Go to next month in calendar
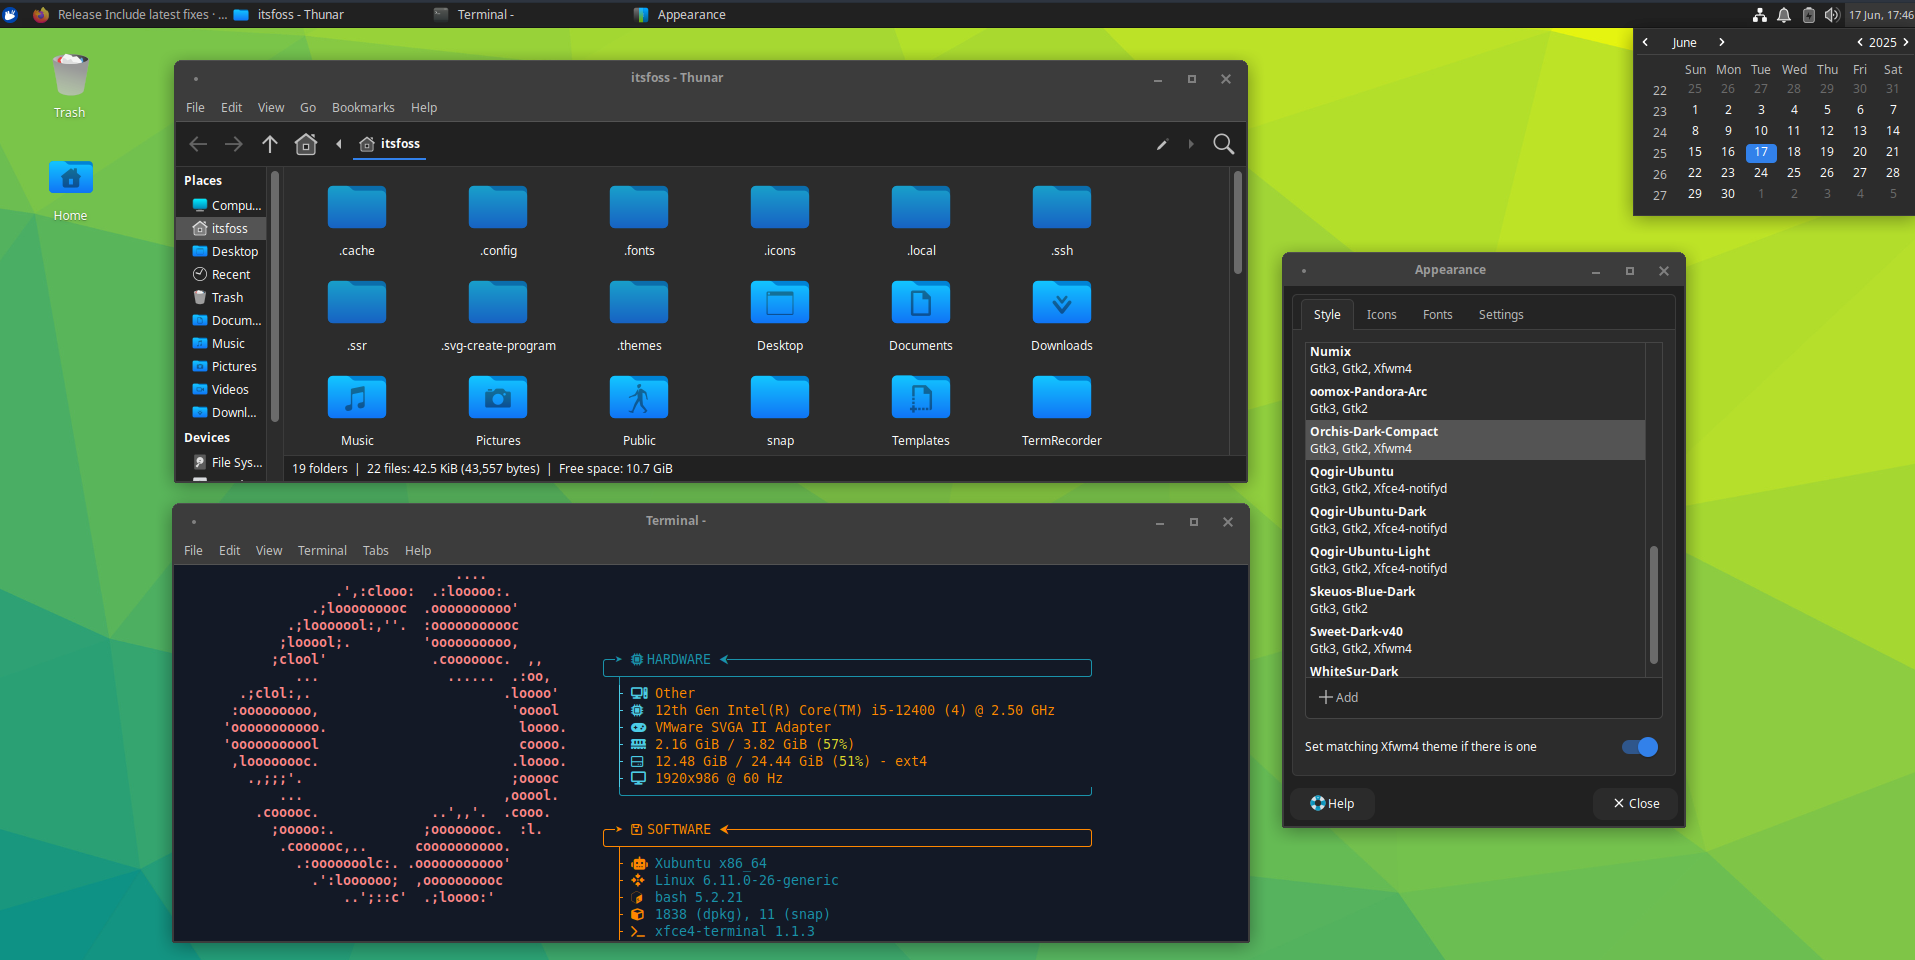Image resolution: width=1915 pixels, height=960 pixels. click(x=1722, y=42)
